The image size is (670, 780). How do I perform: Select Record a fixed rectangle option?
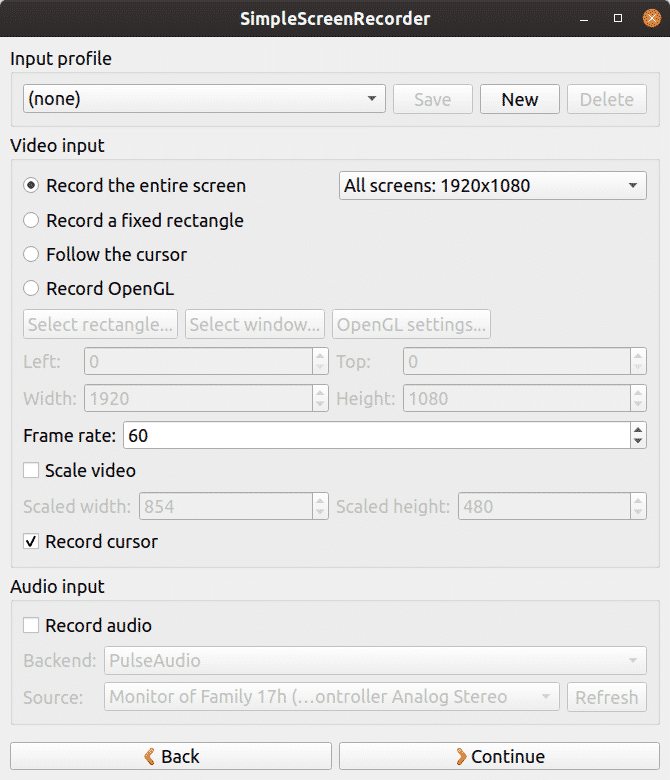[32, 220]
